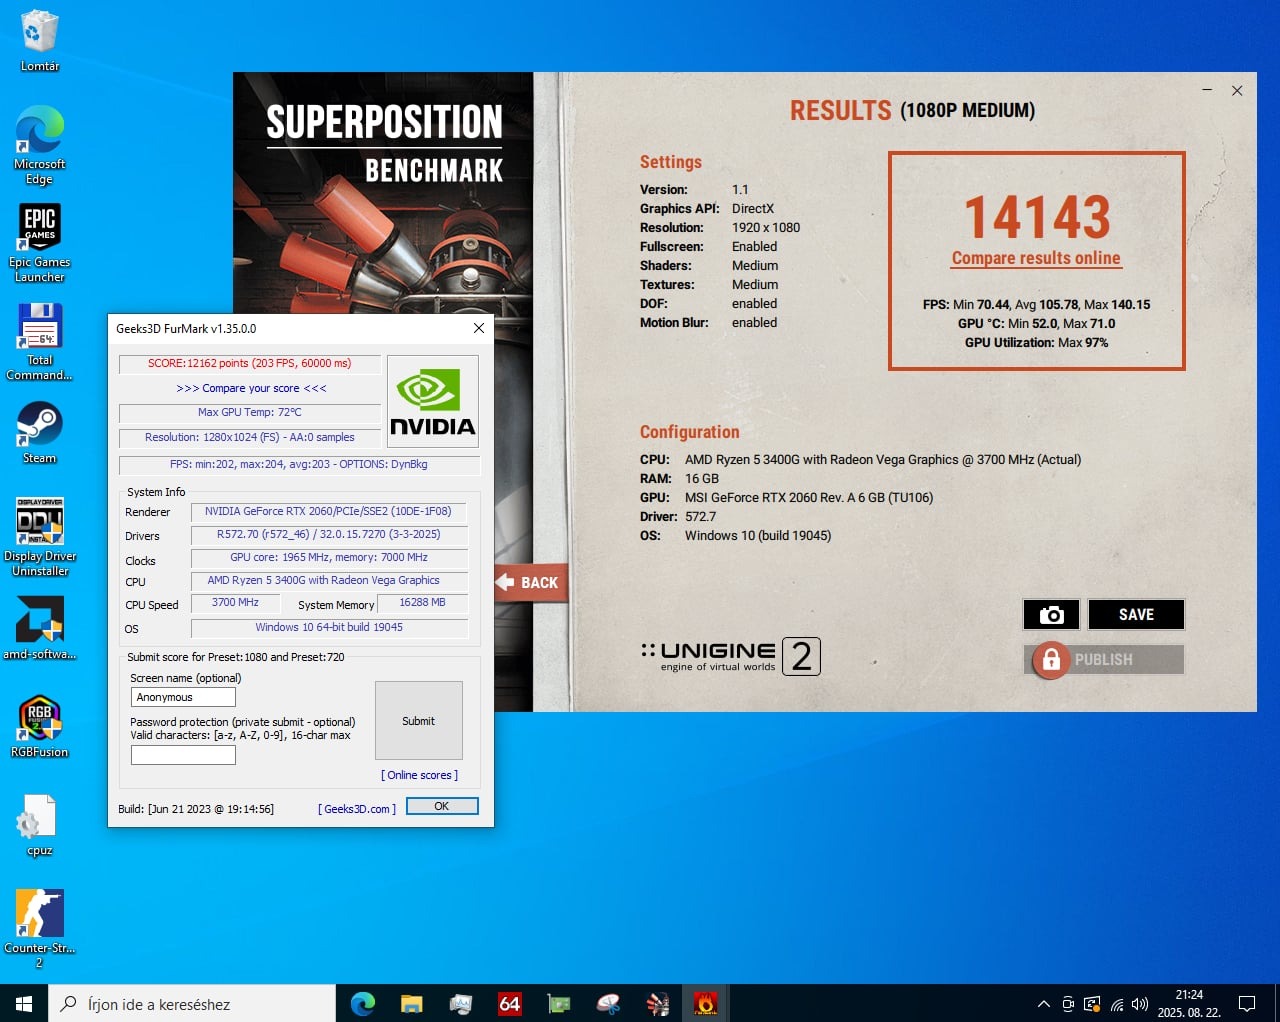Click the locked PUBLISH button
1280x1022 pixels.
click(x=1104, y=660)
